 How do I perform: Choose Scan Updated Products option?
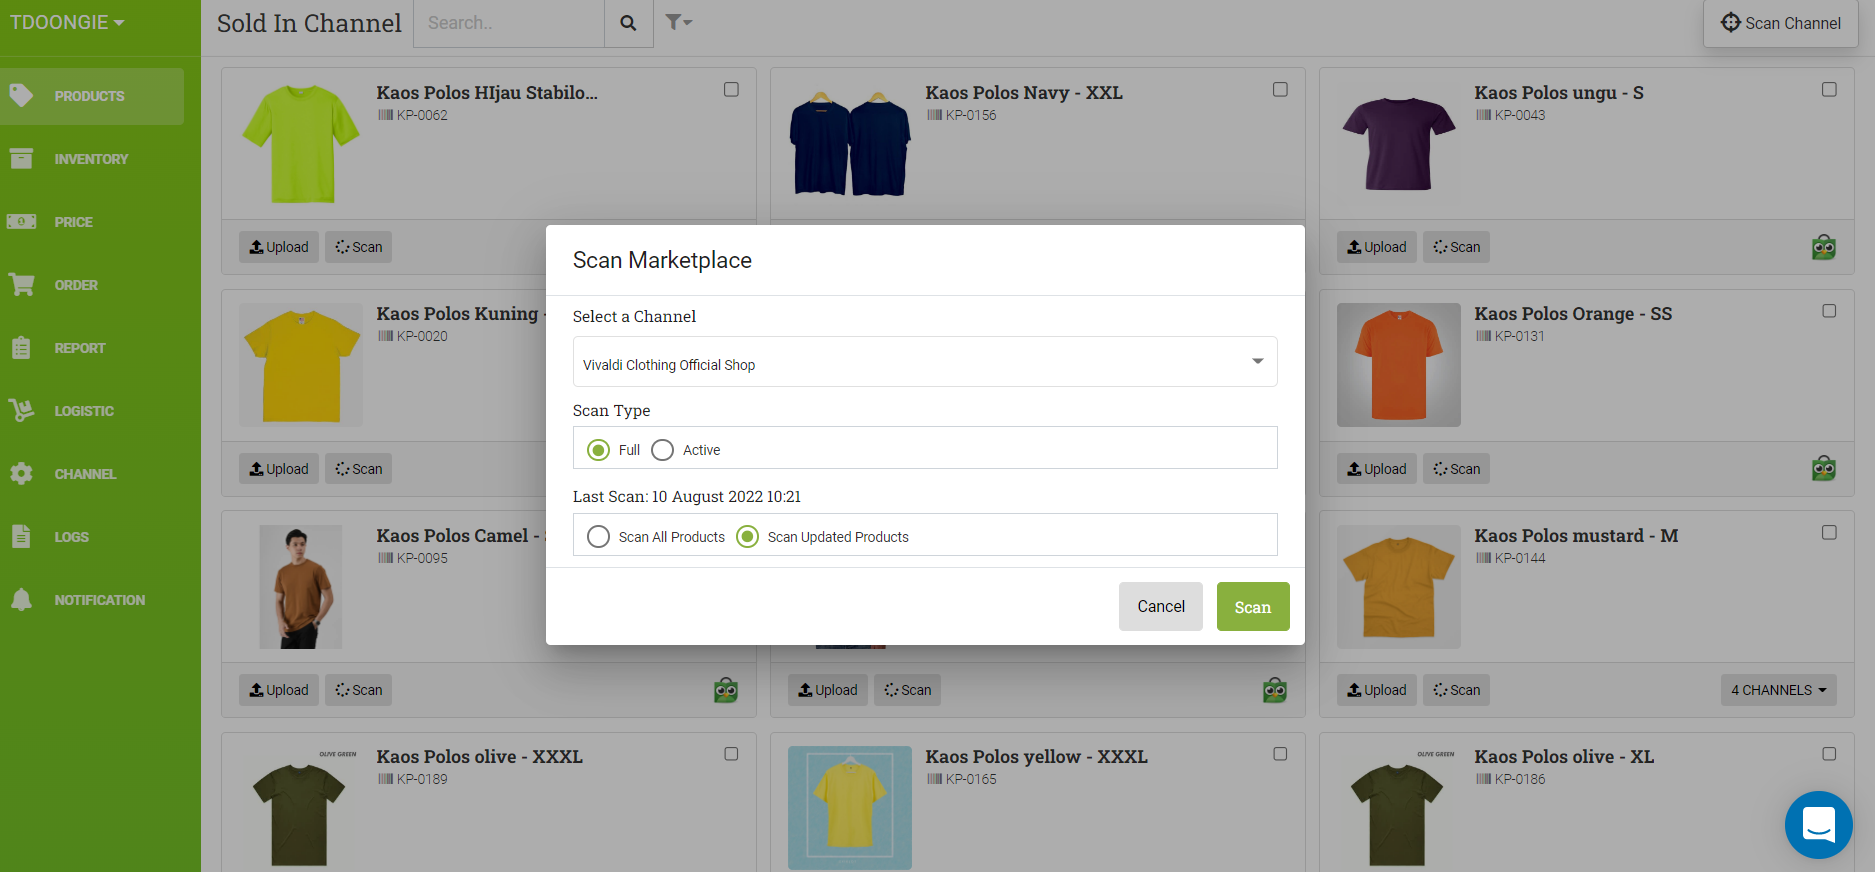[x=747, y=537]
